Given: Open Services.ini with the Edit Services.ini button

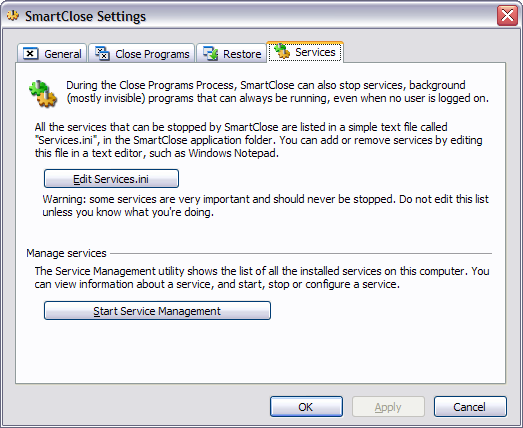Looking at the screenshot, I should coord(111,179).
